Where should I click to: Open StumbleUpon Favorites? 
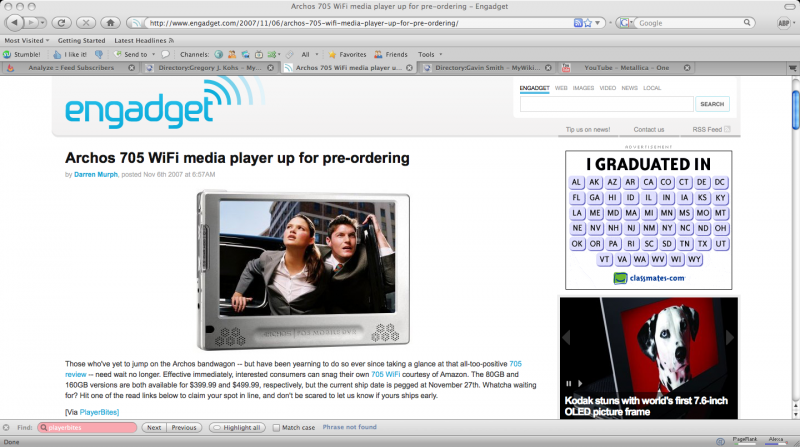pyautogui.click(x=347, y=54)
